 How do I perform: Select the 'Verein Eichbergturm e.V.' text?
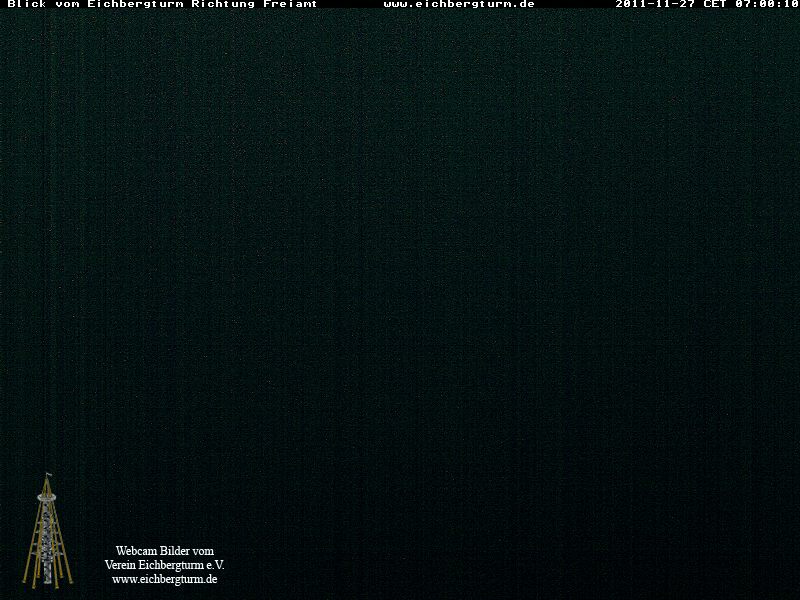point(165,565)
